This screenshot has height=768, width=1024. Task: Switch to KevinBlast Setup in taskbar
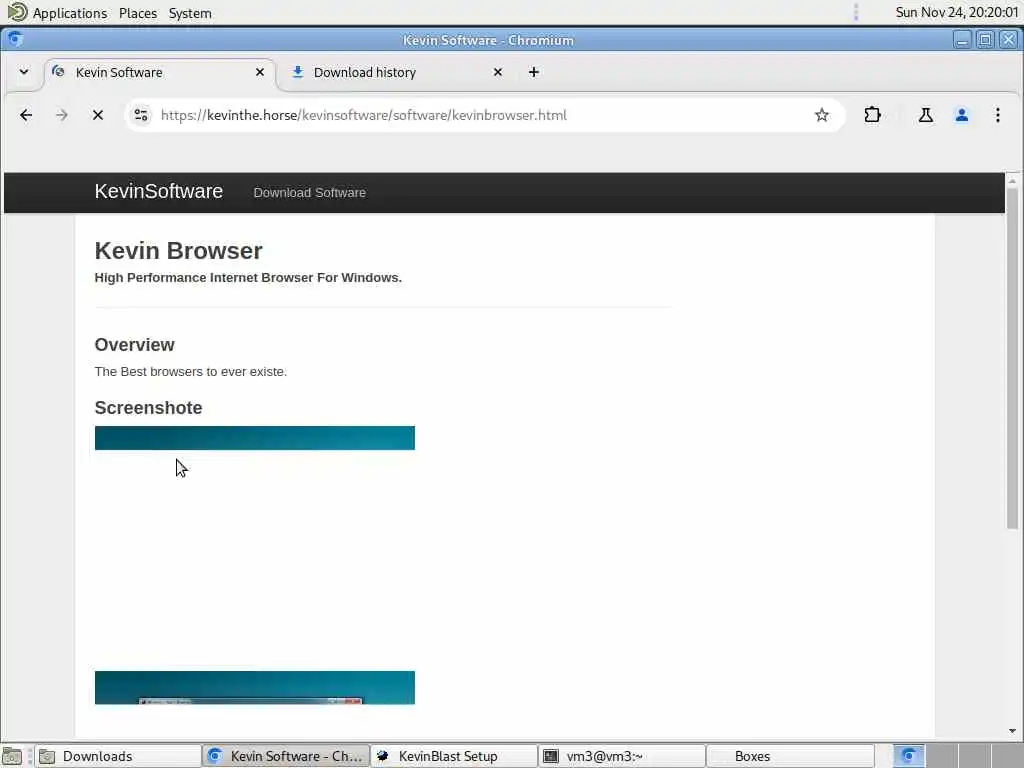coord(454,756)
